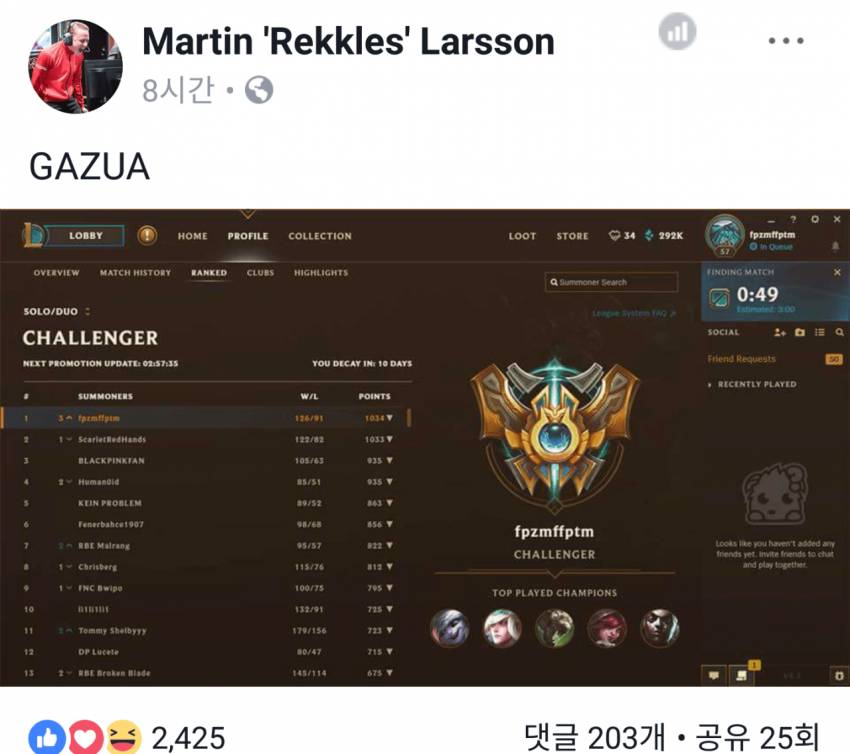Viewport: 850px width, 754px height.
Task: Click the social search magnifier icon
Action: (839, 332)
